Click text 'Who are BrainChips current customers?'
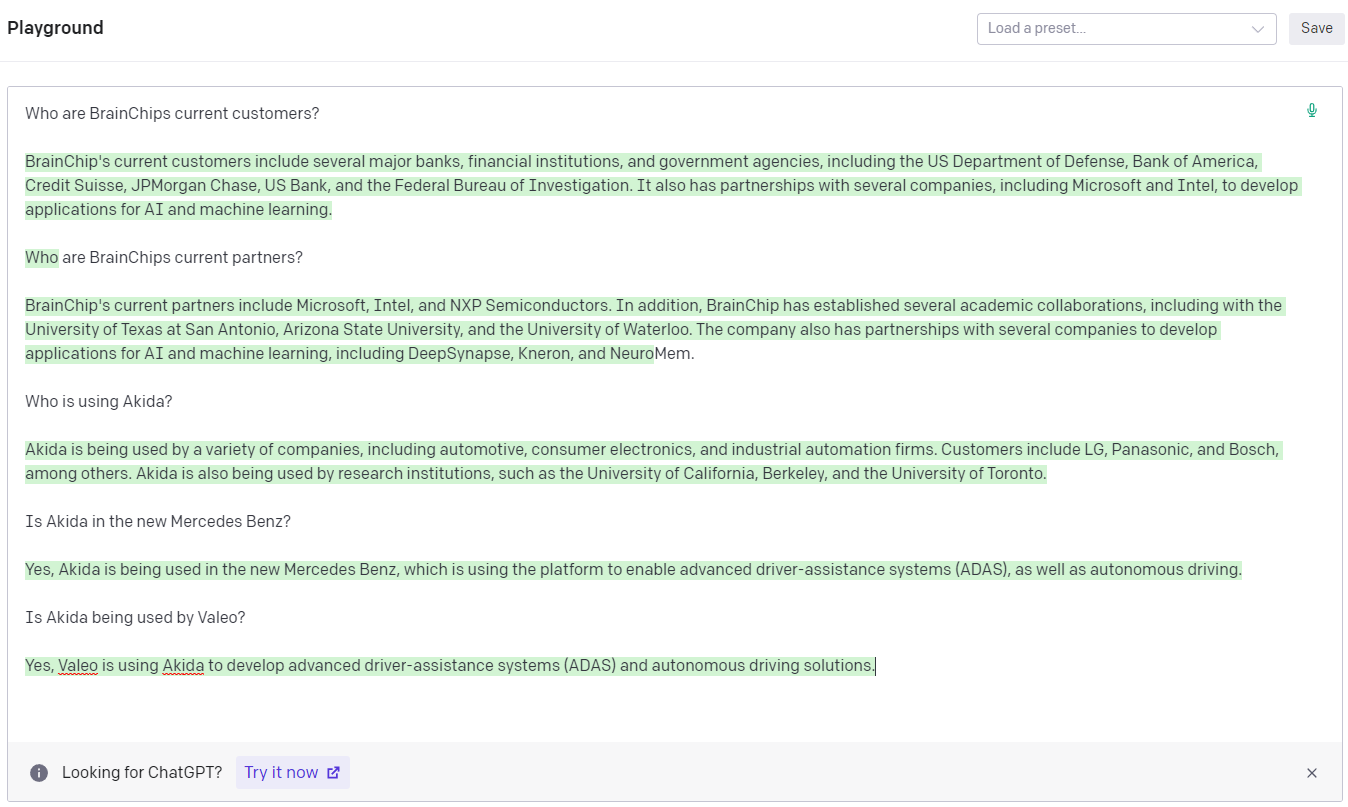The height and width of the screenshot is (807, 1348). (172, 114)
